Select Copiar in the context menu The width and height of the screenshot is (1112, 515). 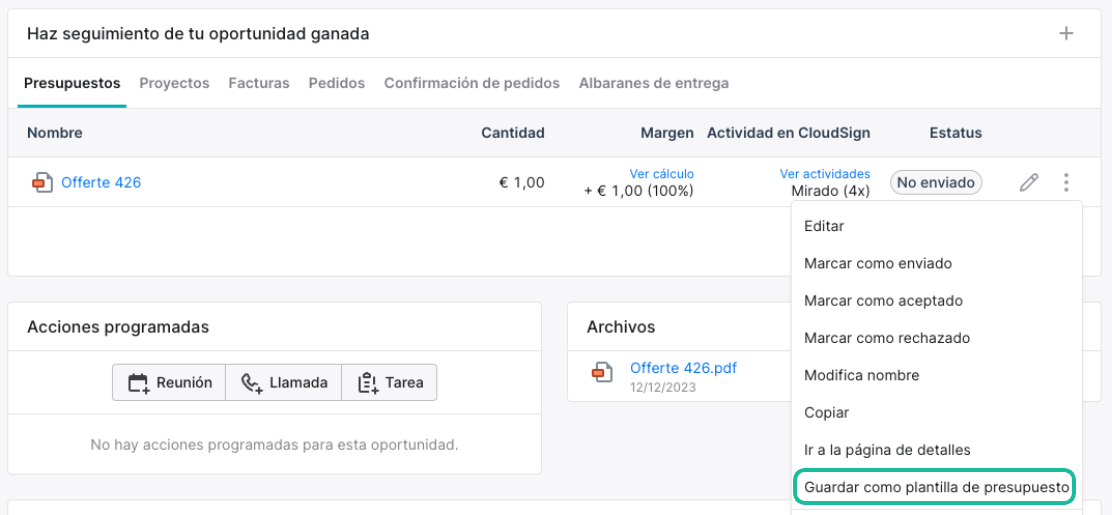coord(827,412)
